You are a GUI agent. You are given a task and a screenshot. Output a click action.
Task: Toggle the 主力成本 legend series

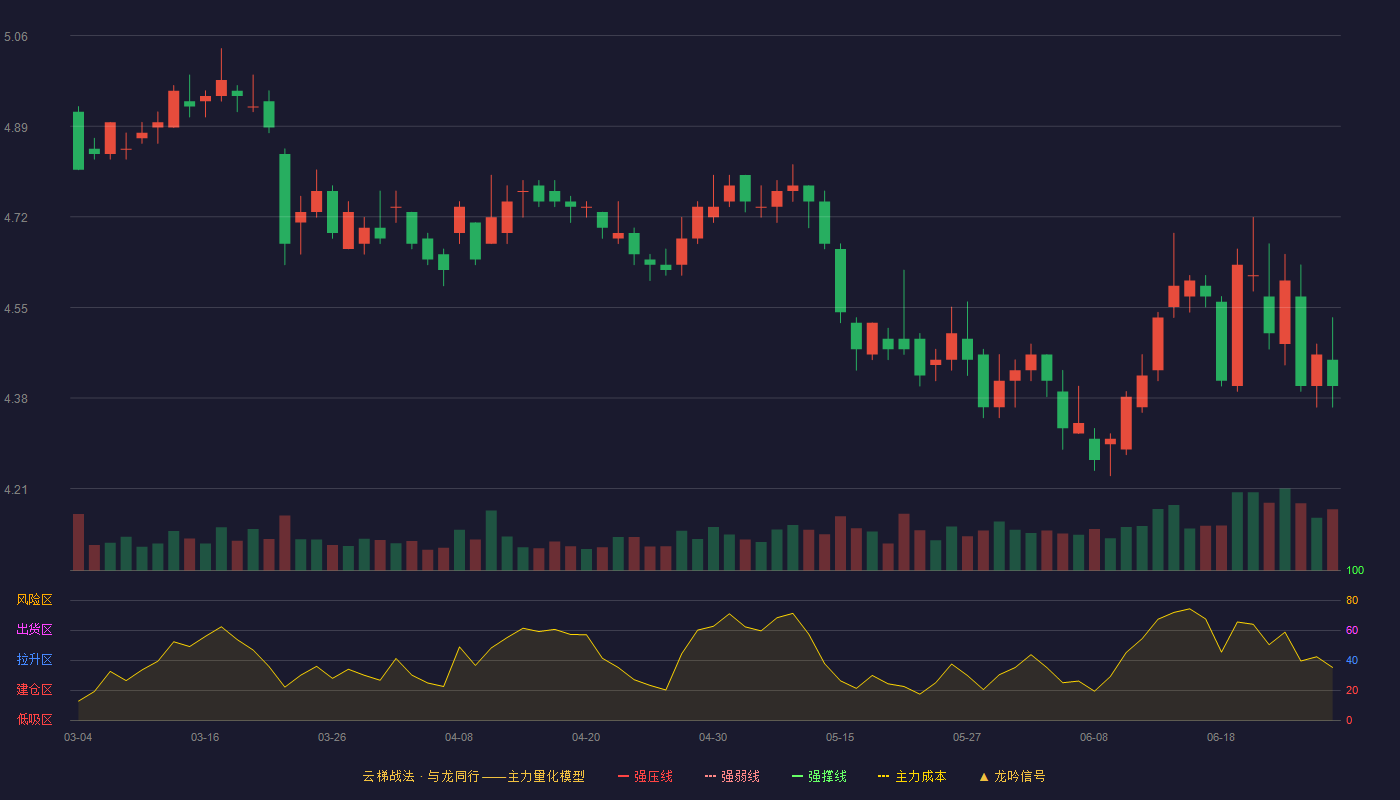[x=912, y=776]
